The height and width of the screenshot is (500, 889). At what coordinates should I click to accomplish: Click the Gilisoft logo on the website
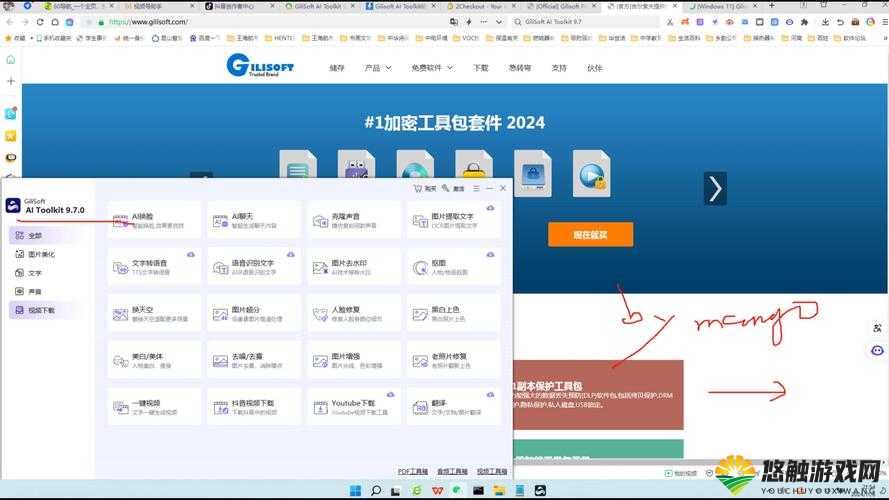(260, 65)
